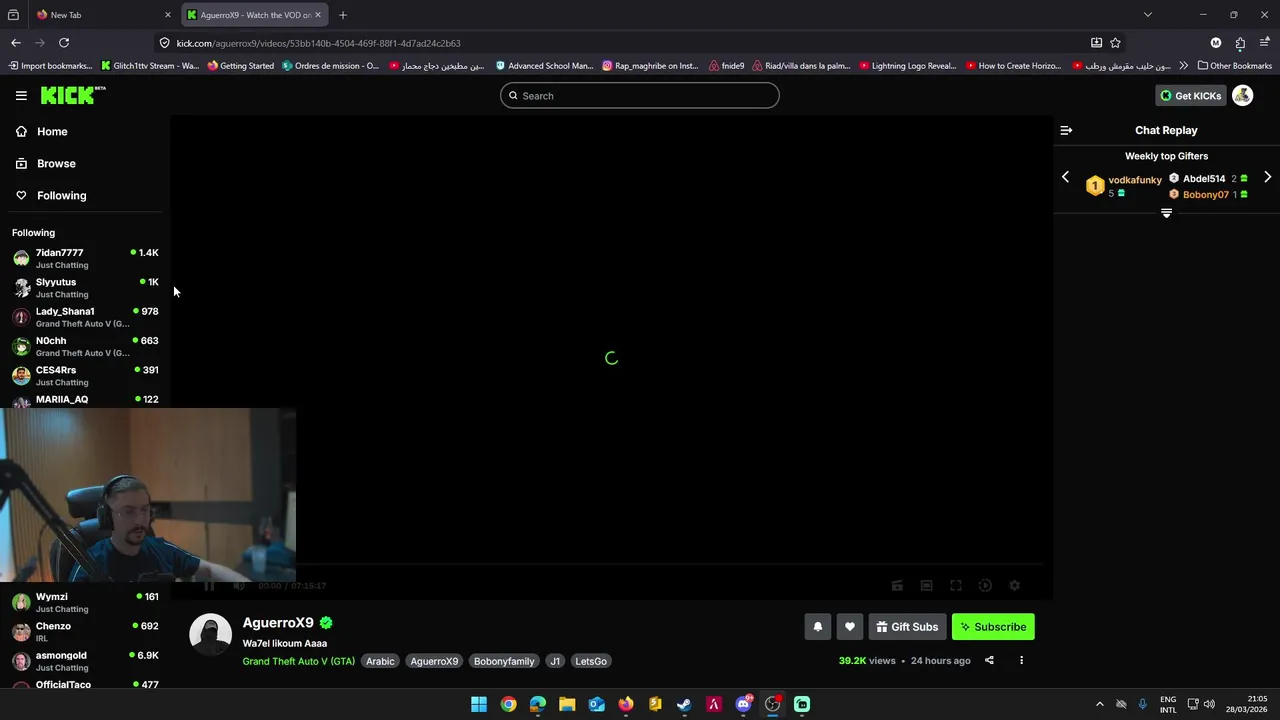
Task: Click the Gift Subs button
Action: [907, 627]
